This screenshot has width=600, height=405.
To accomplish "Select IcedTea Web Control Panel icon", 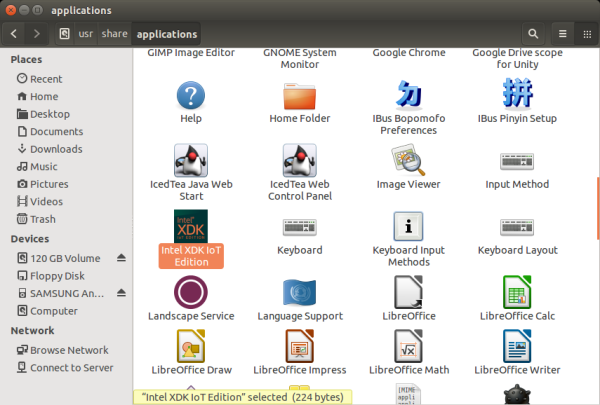I will click(300, 160).
